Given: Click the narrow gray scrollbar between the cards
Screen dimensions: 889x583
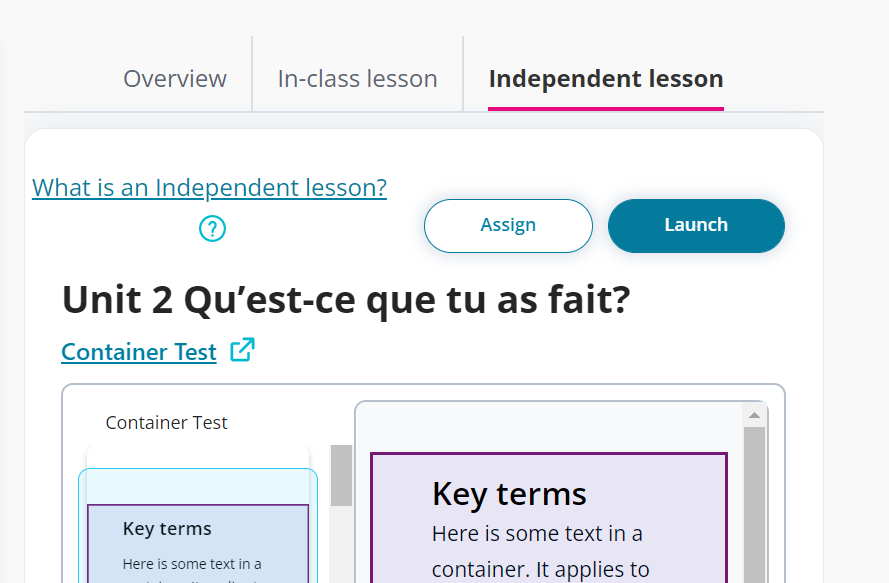Looking at the screenshot, I should pos(341,478).
